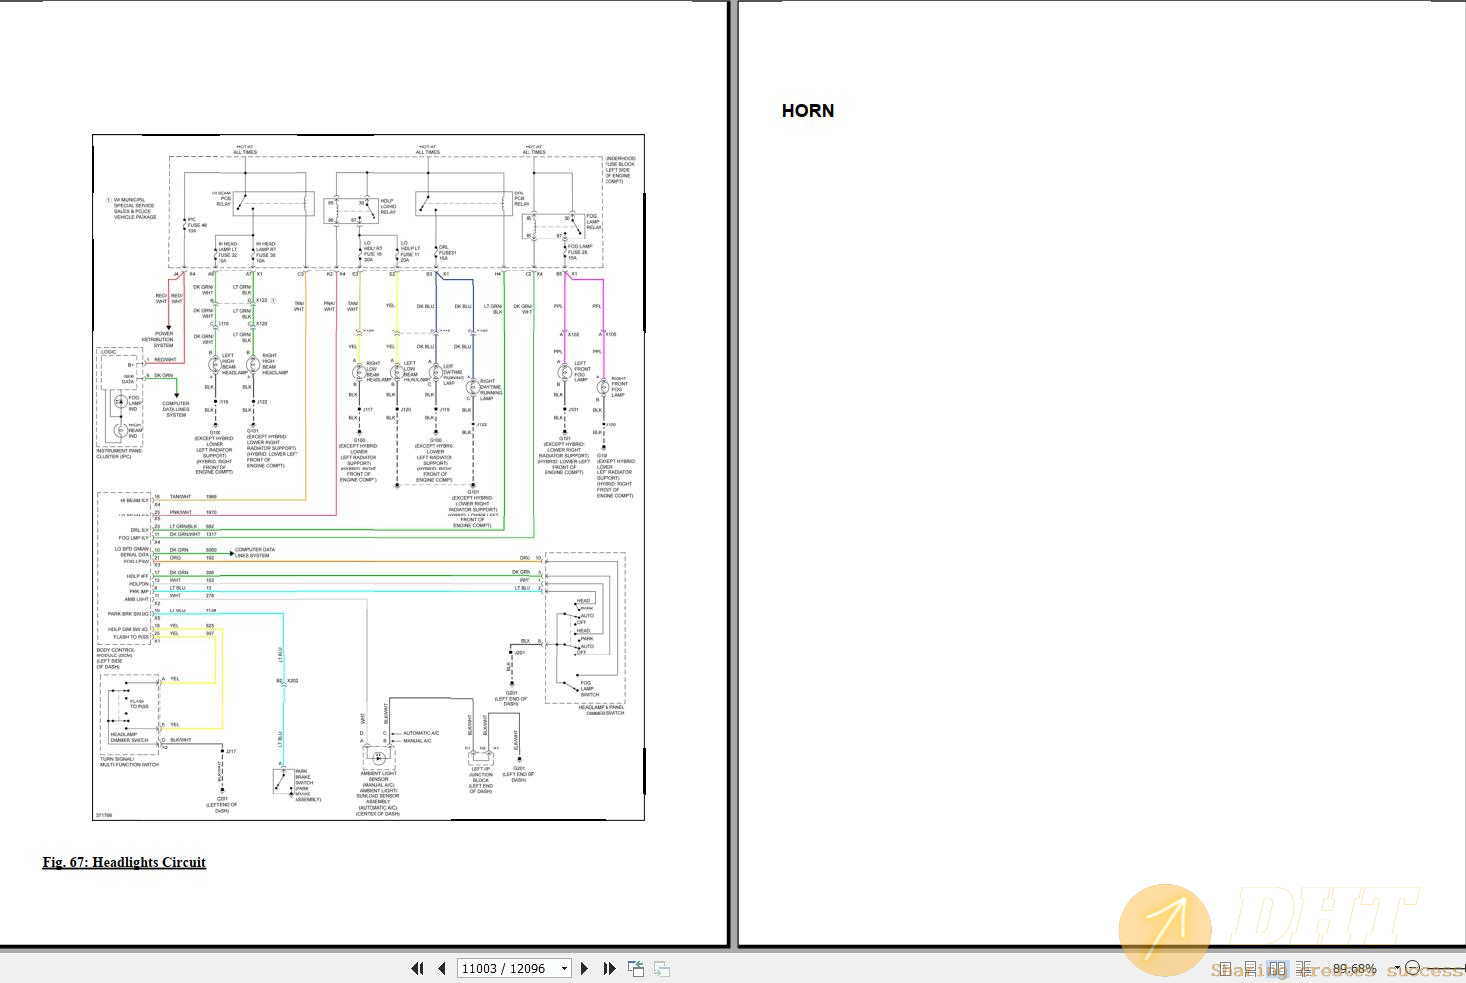Click the 89.68% zoom value
Screen dimensions: 1466x983
(1354, 969)
